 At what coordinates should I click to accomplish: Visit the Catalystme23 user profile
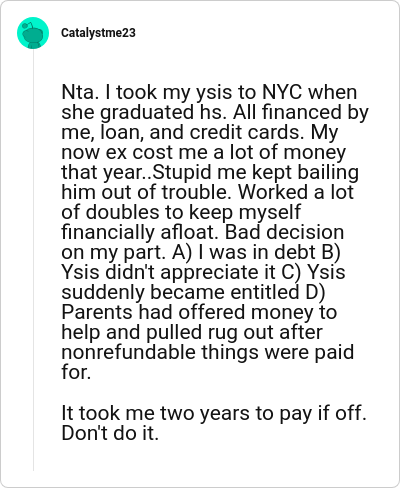[98, 33]
